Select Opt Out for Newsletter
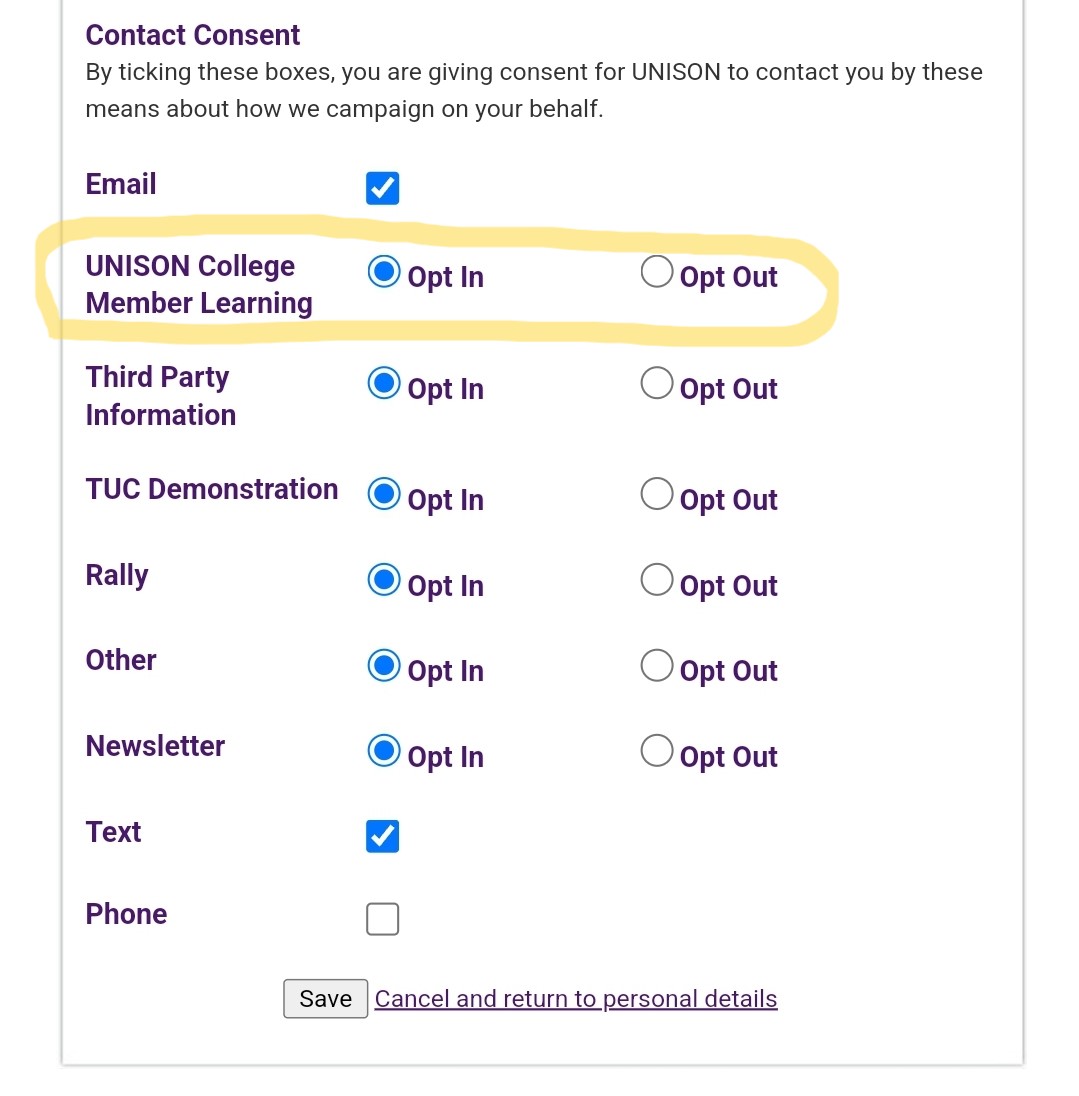The height and width of the screenshot is (1096, 1079). [x=656, y=751]
